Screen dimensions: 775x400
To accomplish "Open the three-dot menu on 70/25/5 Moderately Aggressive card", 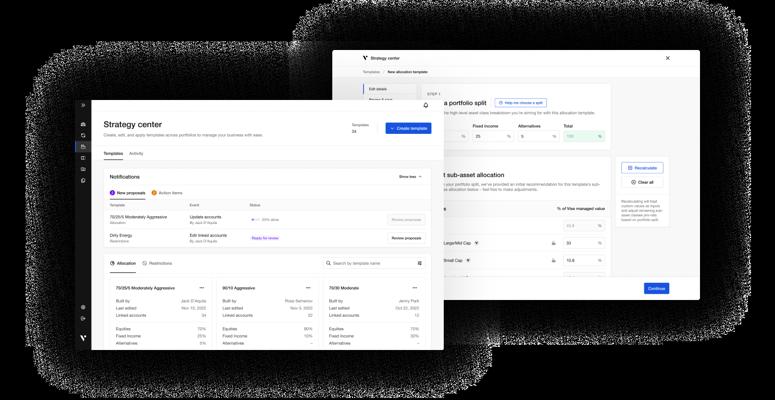I will (202, 288).
